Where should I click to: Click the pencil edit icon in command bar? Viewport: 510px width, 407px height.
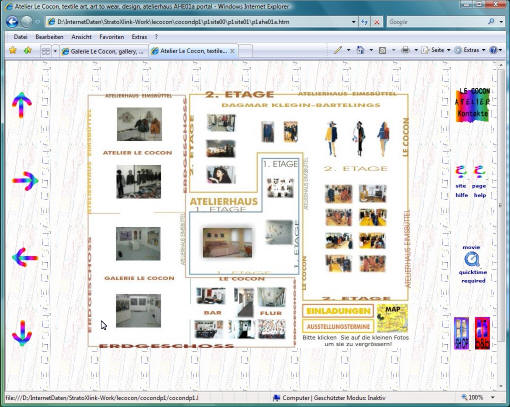pos(338,50)
